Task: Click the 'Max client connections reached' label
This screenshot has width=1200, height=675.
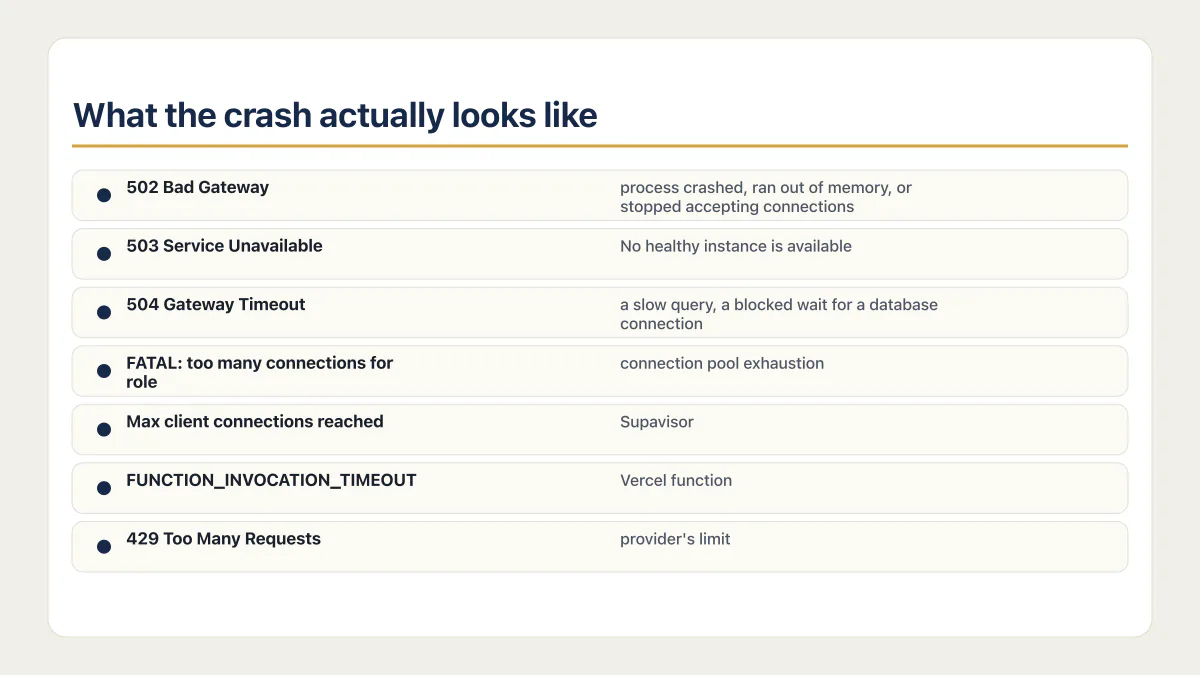Action: (255, 421)
